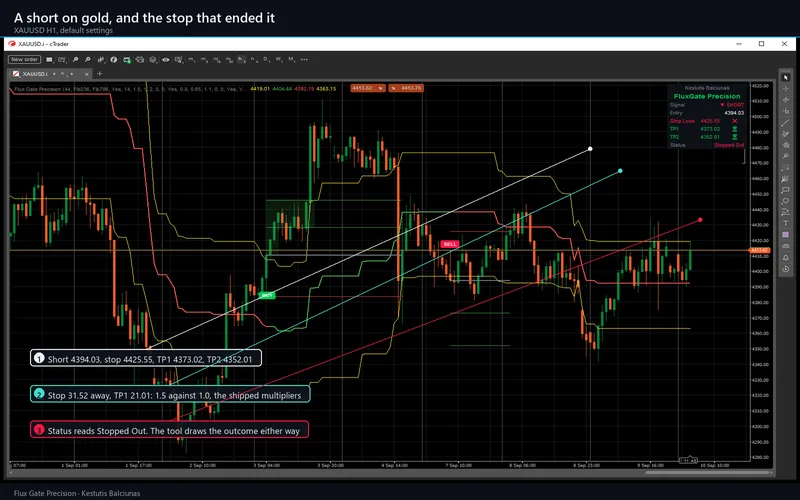Select the rectangle shape drawing tool
Image resolution: width=800 pixels, height=500 pixels.
[786, 189]
